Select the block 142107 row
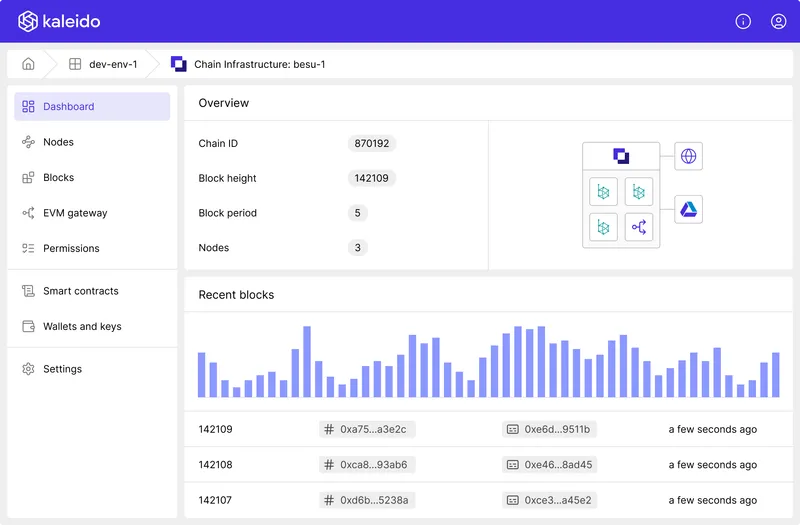 (215, 500)
